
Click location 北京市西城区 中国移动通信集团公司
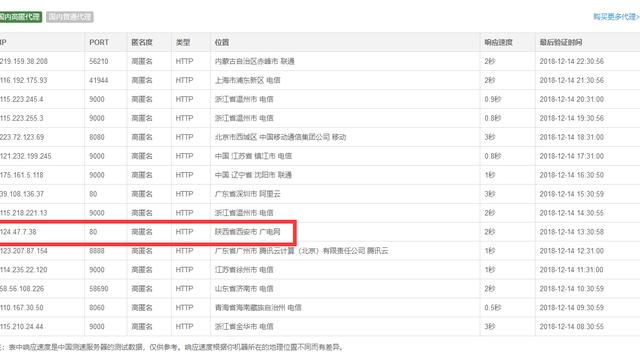[x=272, y=137]
